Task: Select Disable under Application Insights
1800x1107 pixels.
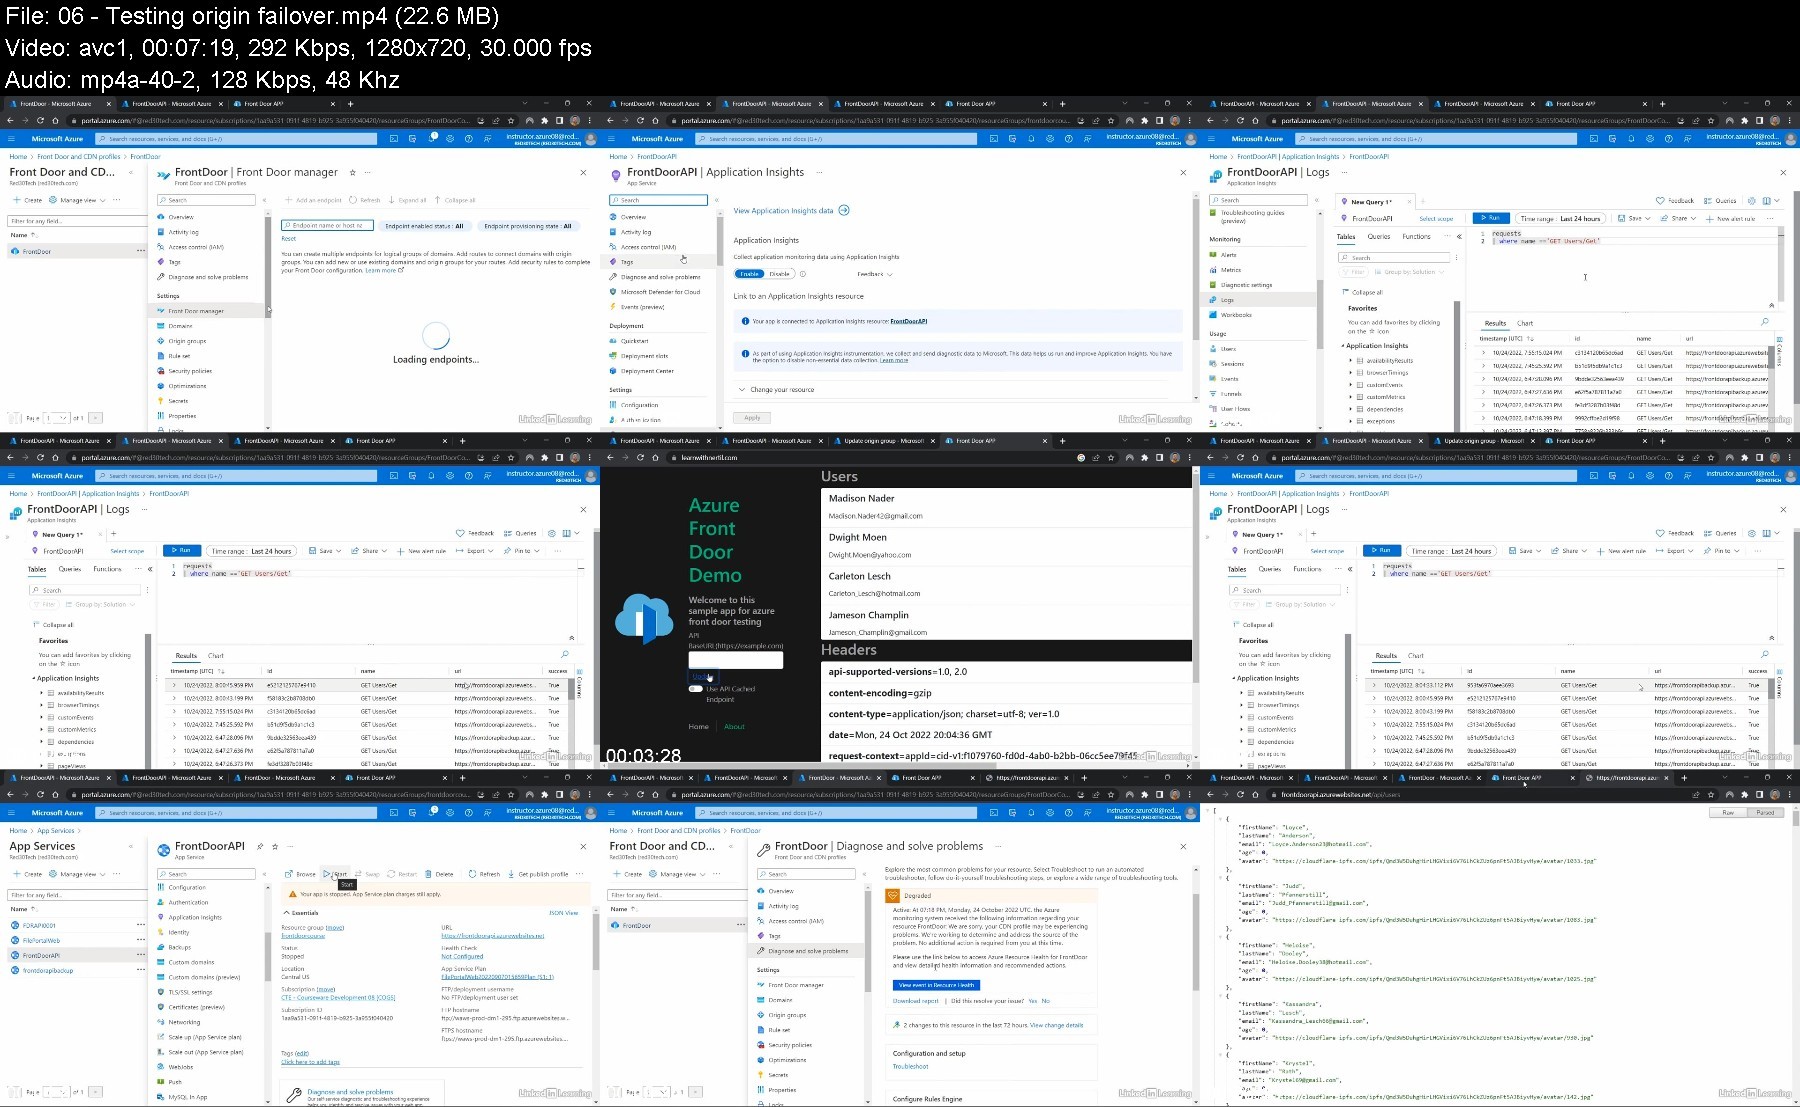Action: (780, 274)
